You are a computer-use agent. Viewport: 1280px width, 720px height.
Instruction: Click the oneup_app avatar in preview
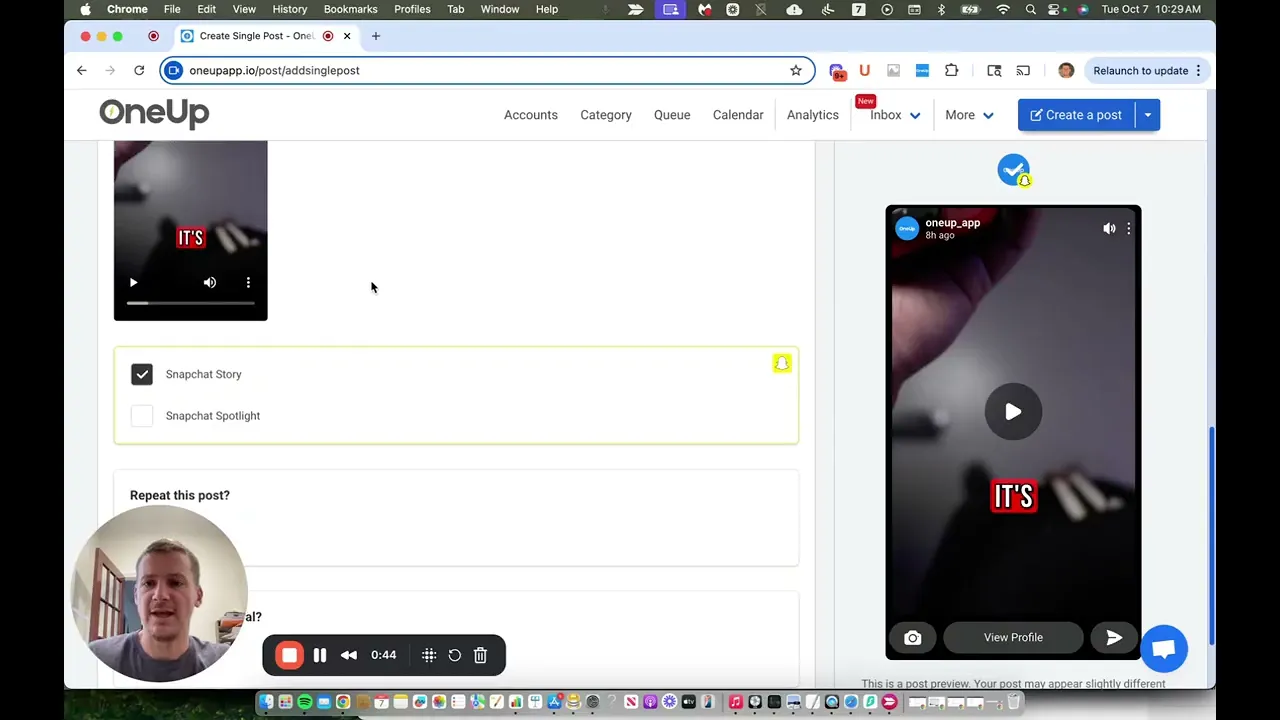pyautogui.click(x=907, y=229)
